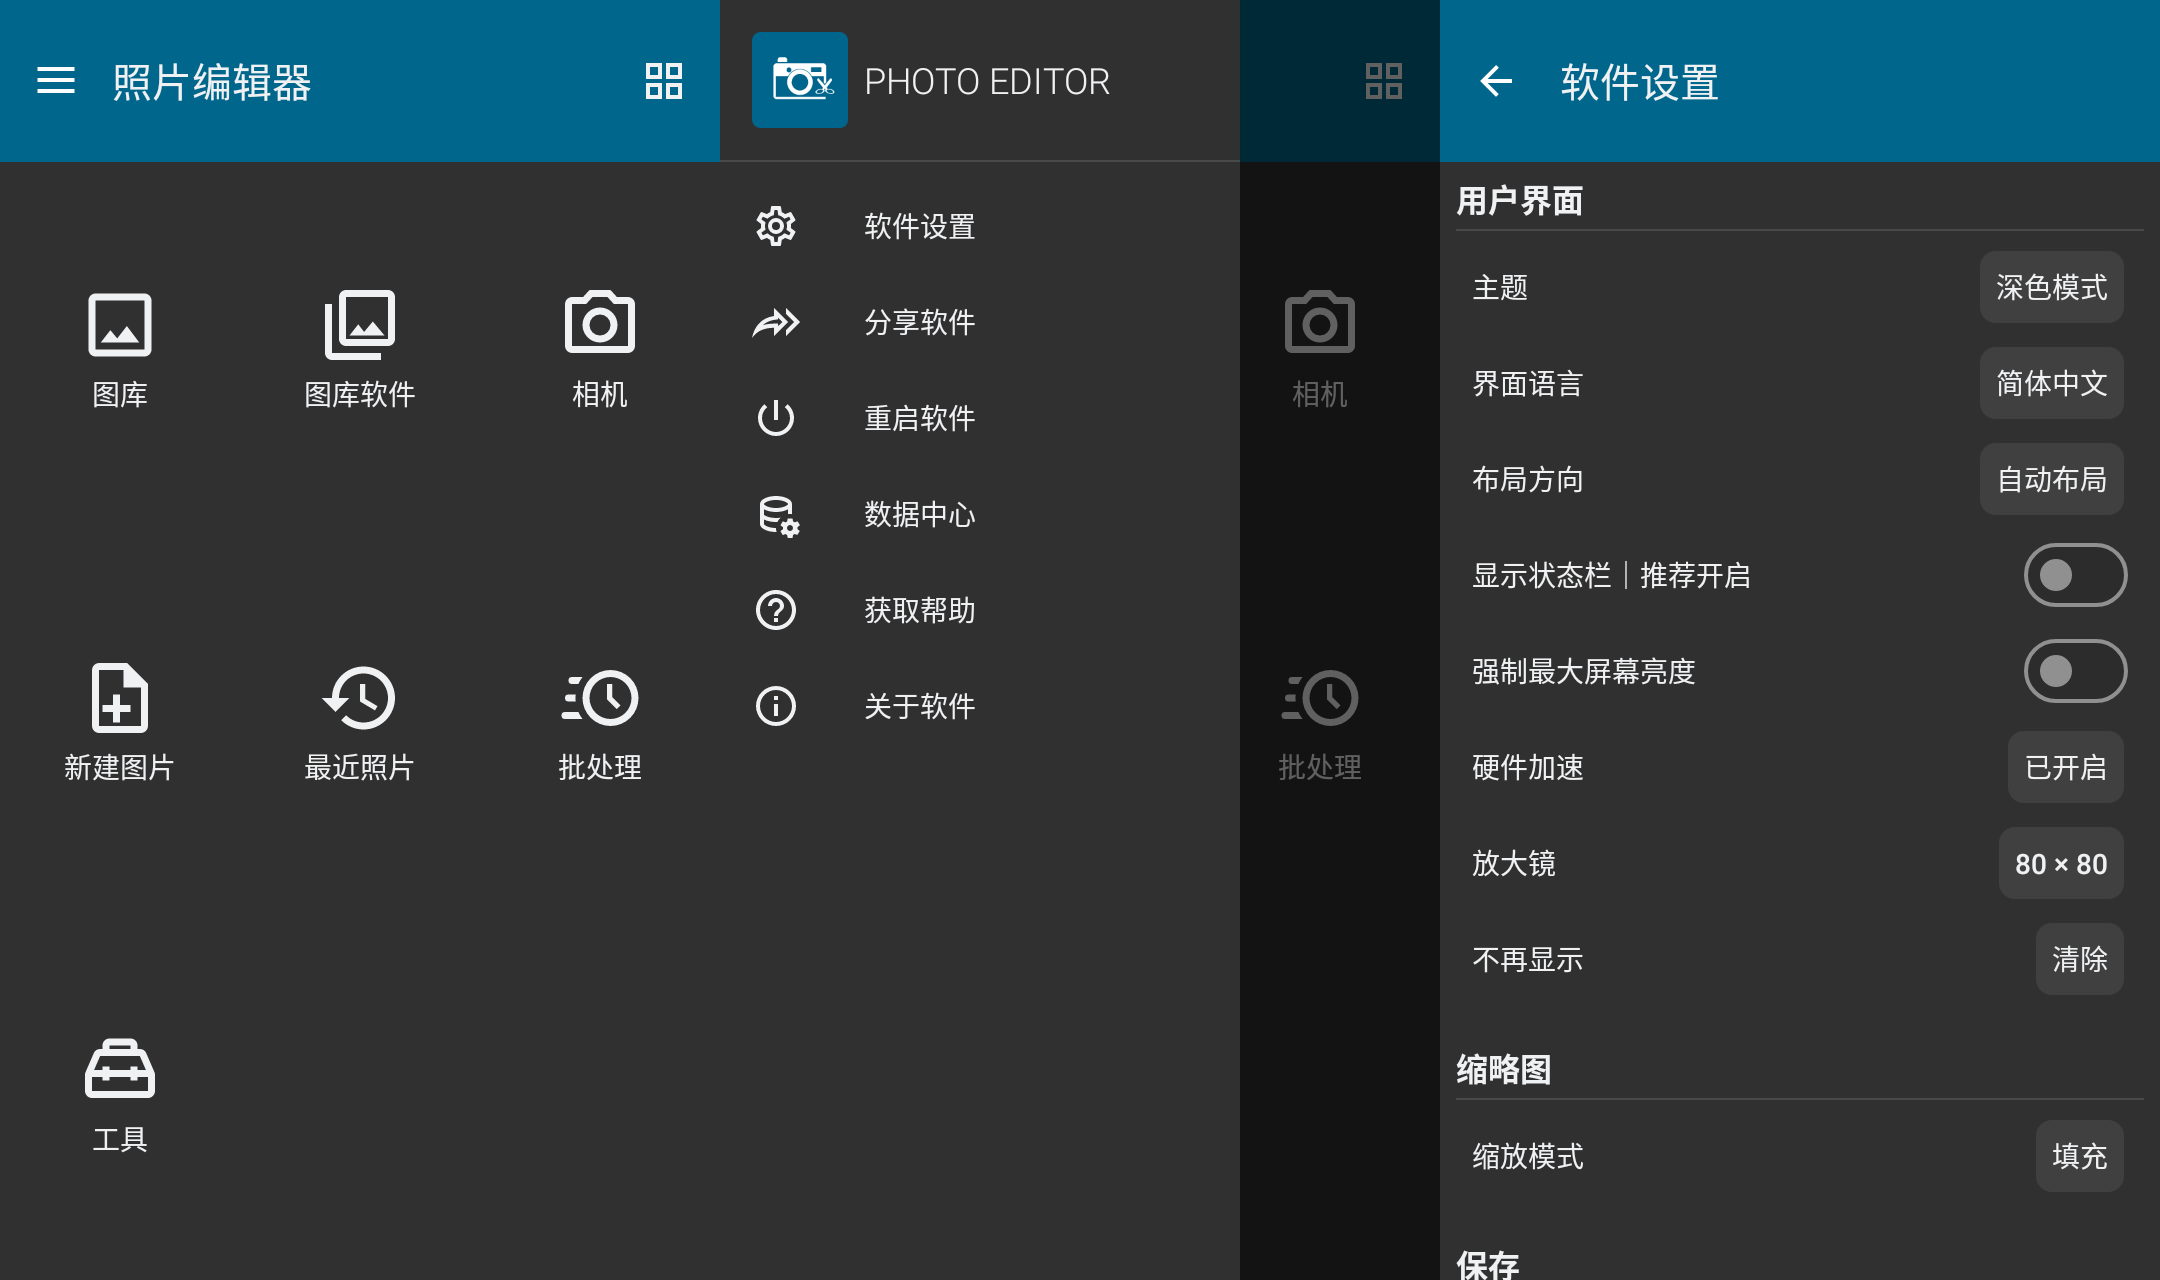
Task: Select 获取帮助 menu entry in drawer
Action: coord(980,610)
